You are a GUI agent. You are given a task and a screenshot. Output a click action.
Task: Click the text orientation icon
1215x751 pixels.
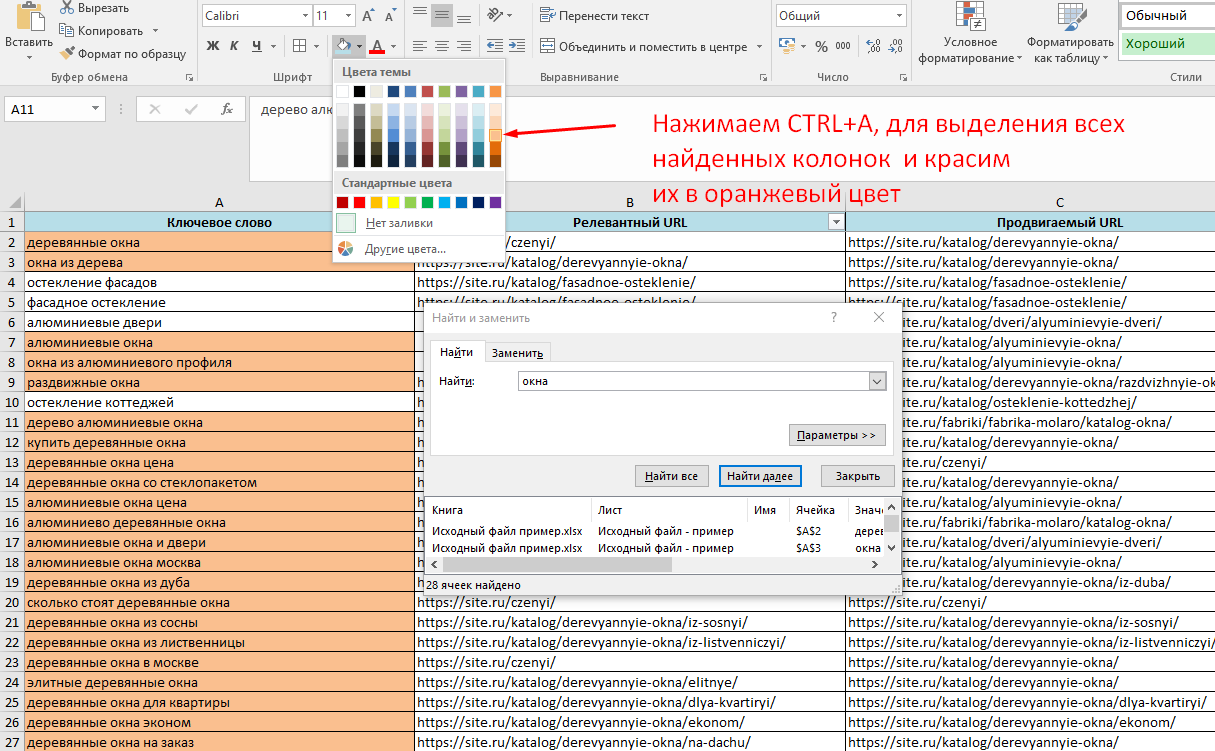[493, 16]
